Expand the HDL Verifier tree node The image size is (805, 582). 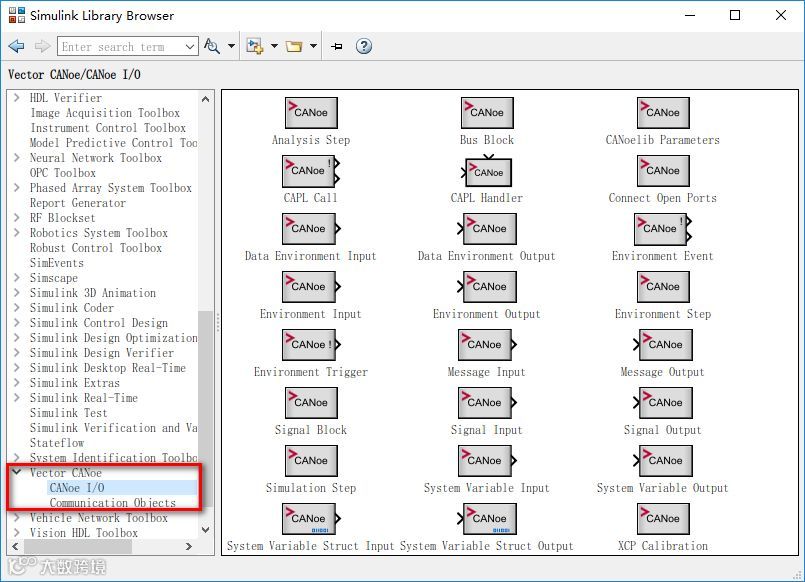click(17, 97)
